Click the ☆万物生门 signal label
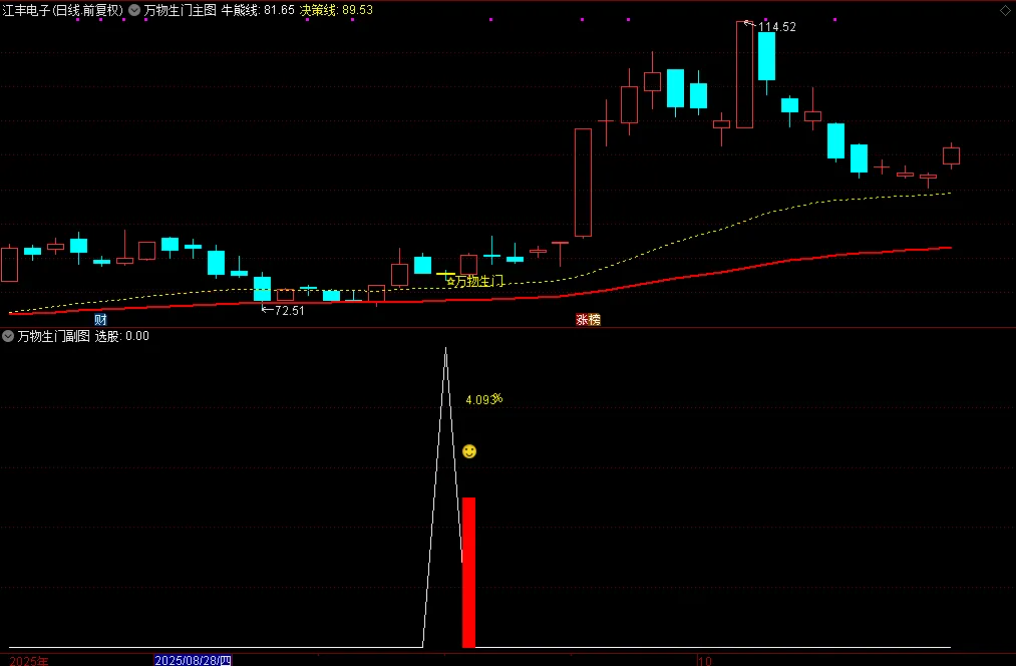Screen dimensions: 1016x666 point(475,281)
